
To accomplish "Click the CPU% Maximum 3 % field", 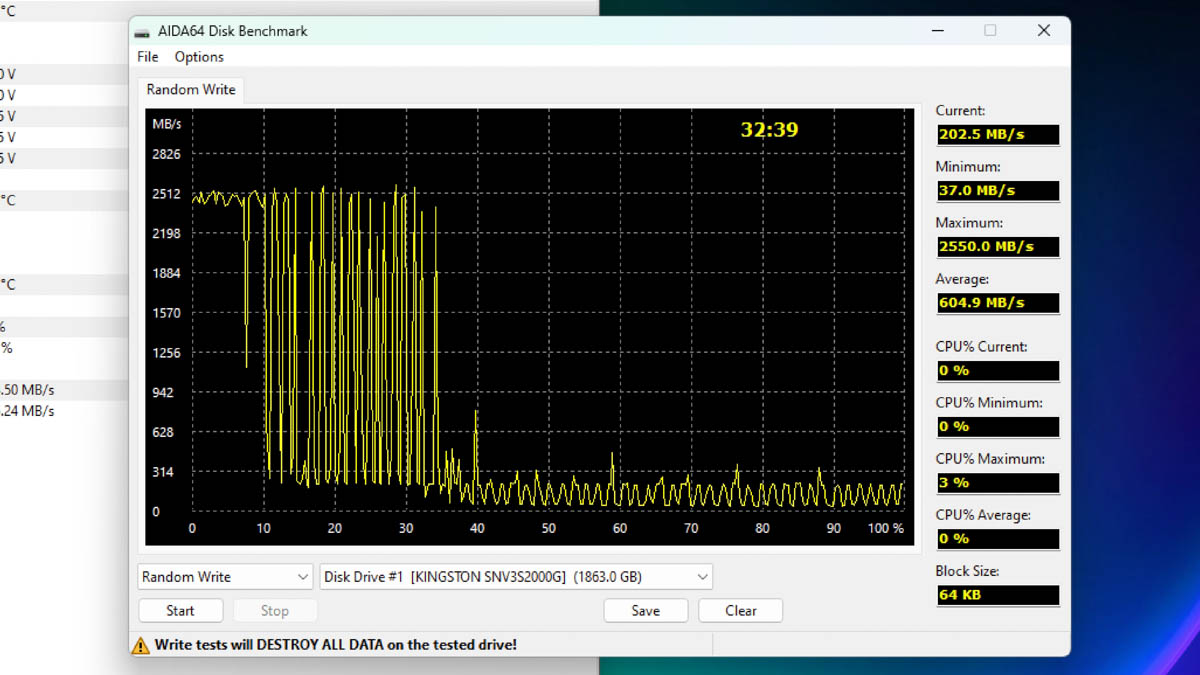I will [x=997, y=482].
